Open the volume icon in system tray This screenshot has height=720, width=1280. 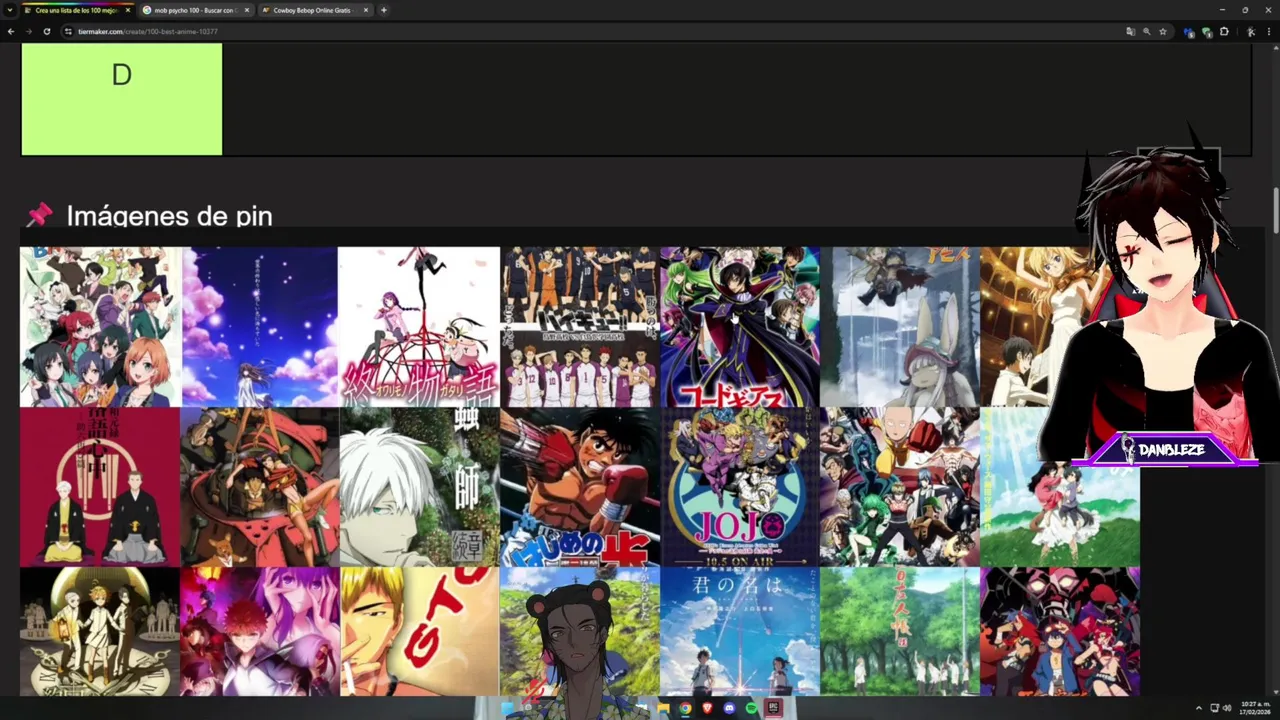(1227, 708)
